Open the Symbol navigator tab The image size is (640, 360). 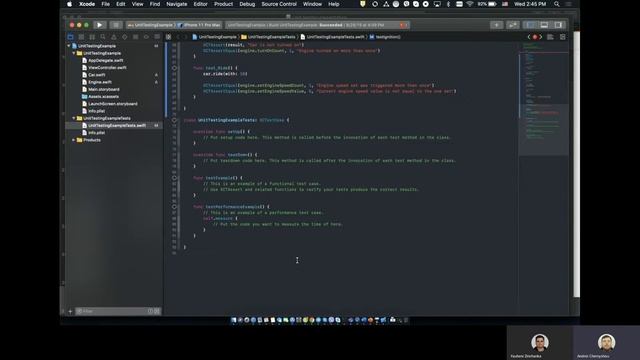(92, 37)
